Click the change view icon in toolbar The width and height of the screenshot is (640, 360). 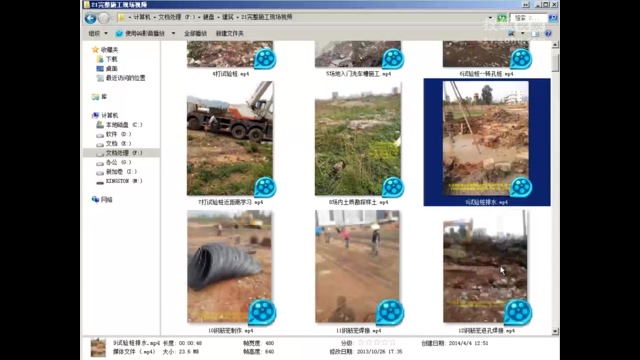click(x=511, y=33)
